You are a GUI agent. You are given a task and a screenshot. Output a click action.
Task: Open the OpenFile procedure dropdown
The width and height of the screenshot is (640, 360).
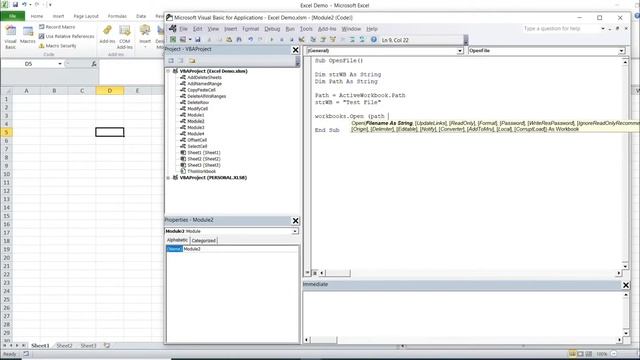click(621, 51)
